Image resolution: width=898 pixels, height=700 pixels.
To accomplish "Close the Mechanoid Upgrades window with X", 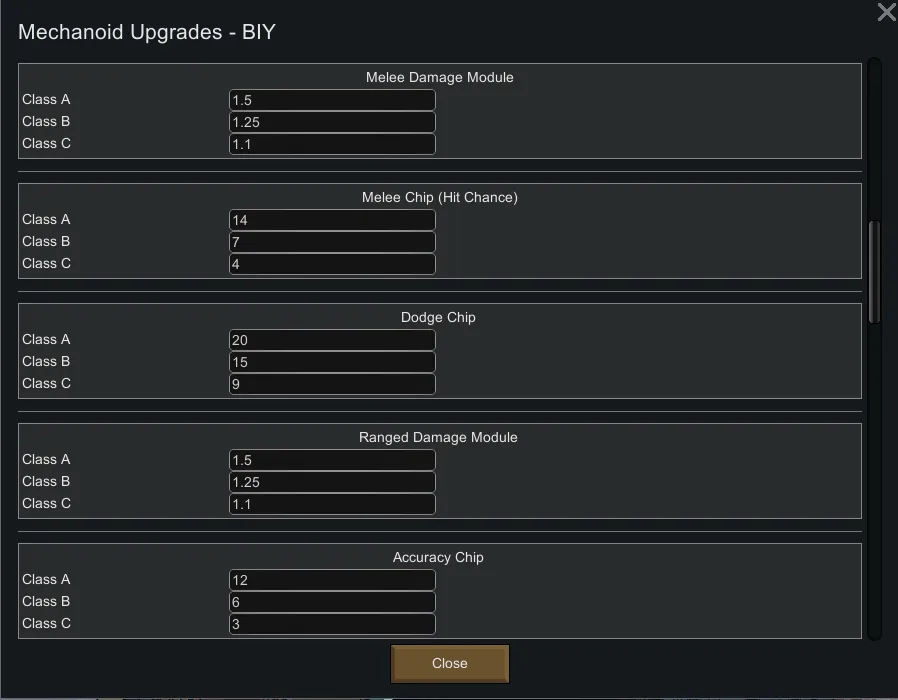I will pos(886,12).
